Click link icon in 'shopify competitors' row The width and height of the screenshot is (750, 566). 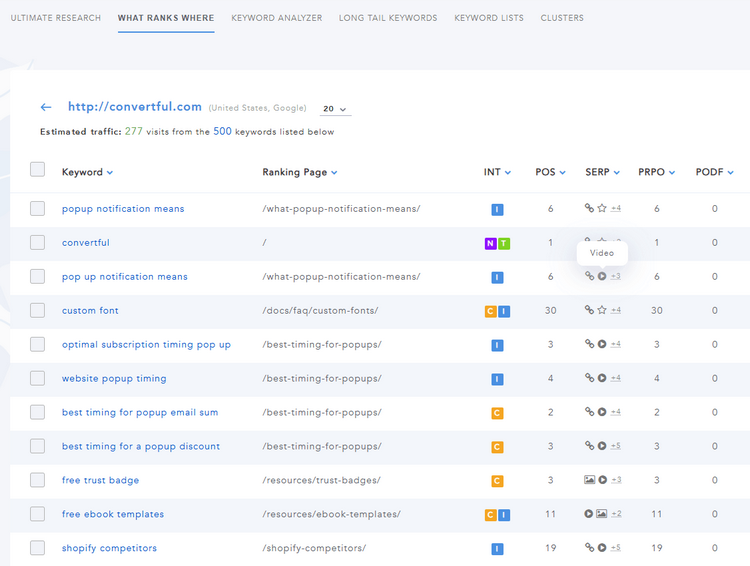coord(589,547)
